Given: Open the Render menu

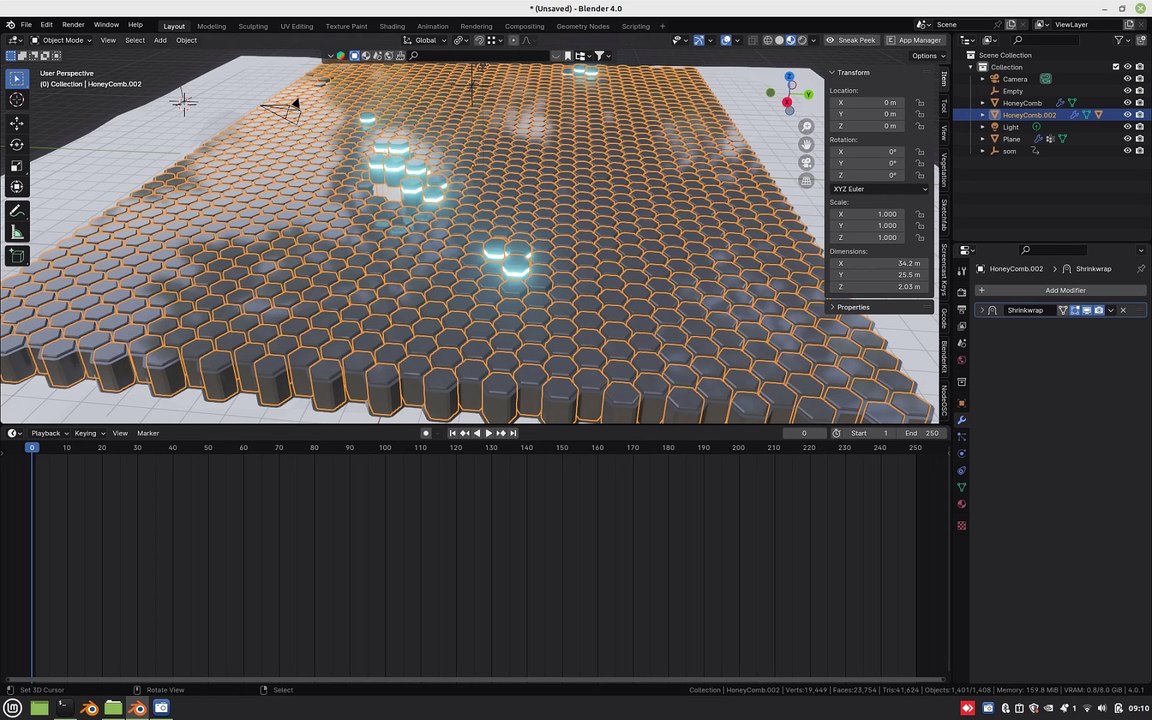Looking at the screenshot, I should pos(73,24).
